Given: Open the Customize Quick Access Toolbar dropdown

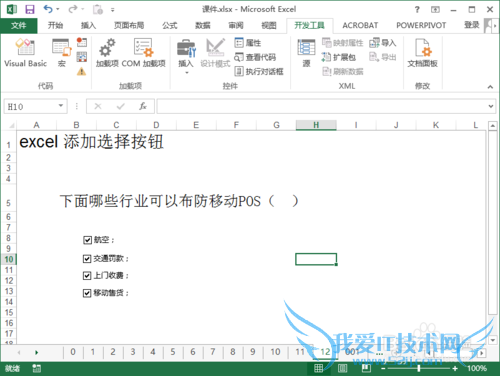Looking at the screenshot, I should (x=113, y=10).
